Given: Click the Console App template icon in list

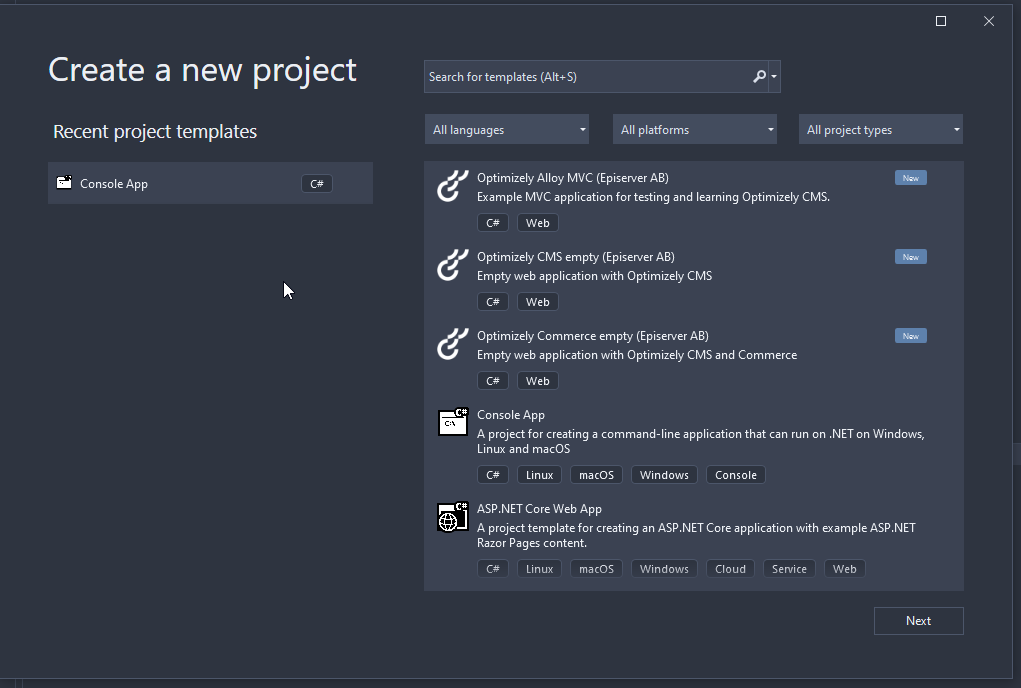Looking at the screenshot, I should (453, 423).
